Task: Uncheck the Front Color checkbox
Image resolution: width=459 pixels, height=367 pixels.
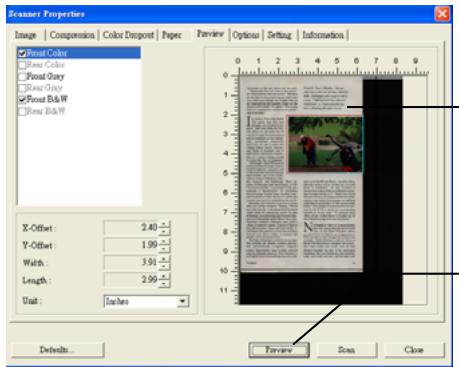Action: (22, 53)
